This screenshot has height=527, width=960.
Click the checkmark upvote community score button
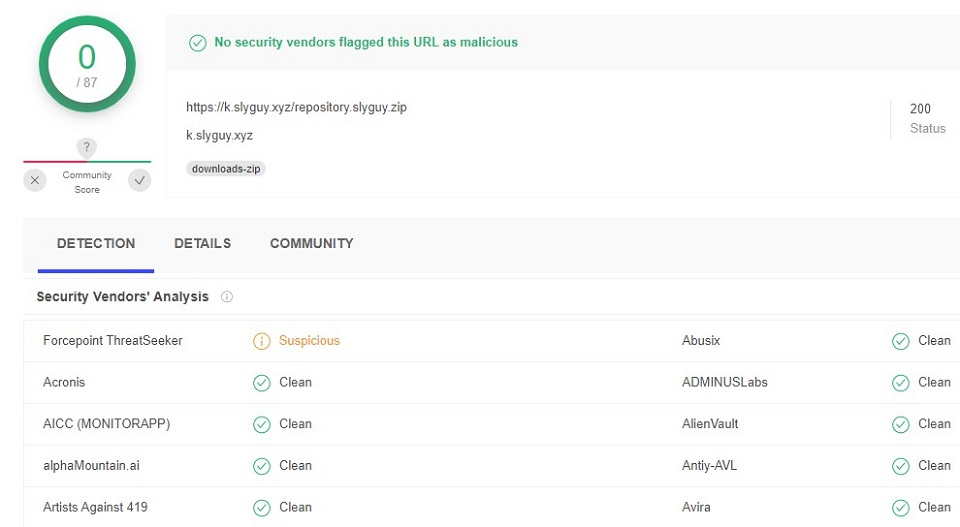140,181
